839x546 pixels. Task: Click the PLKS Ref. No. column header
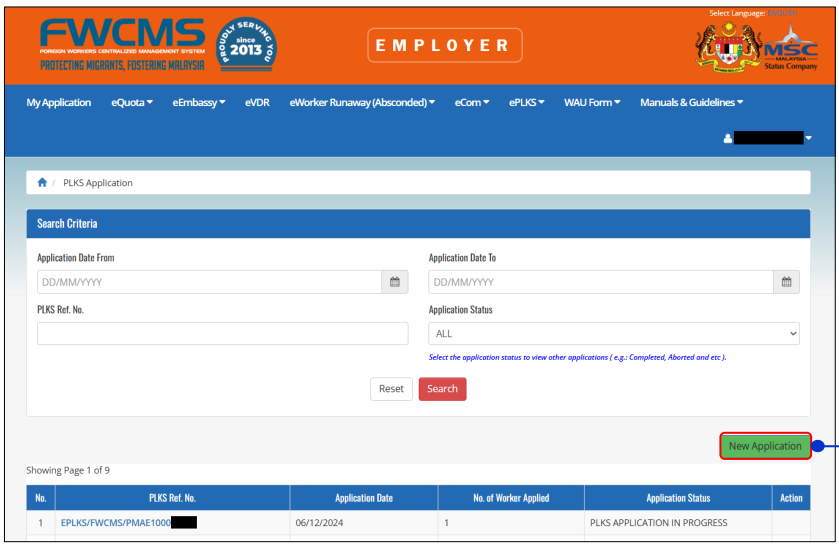172,498
